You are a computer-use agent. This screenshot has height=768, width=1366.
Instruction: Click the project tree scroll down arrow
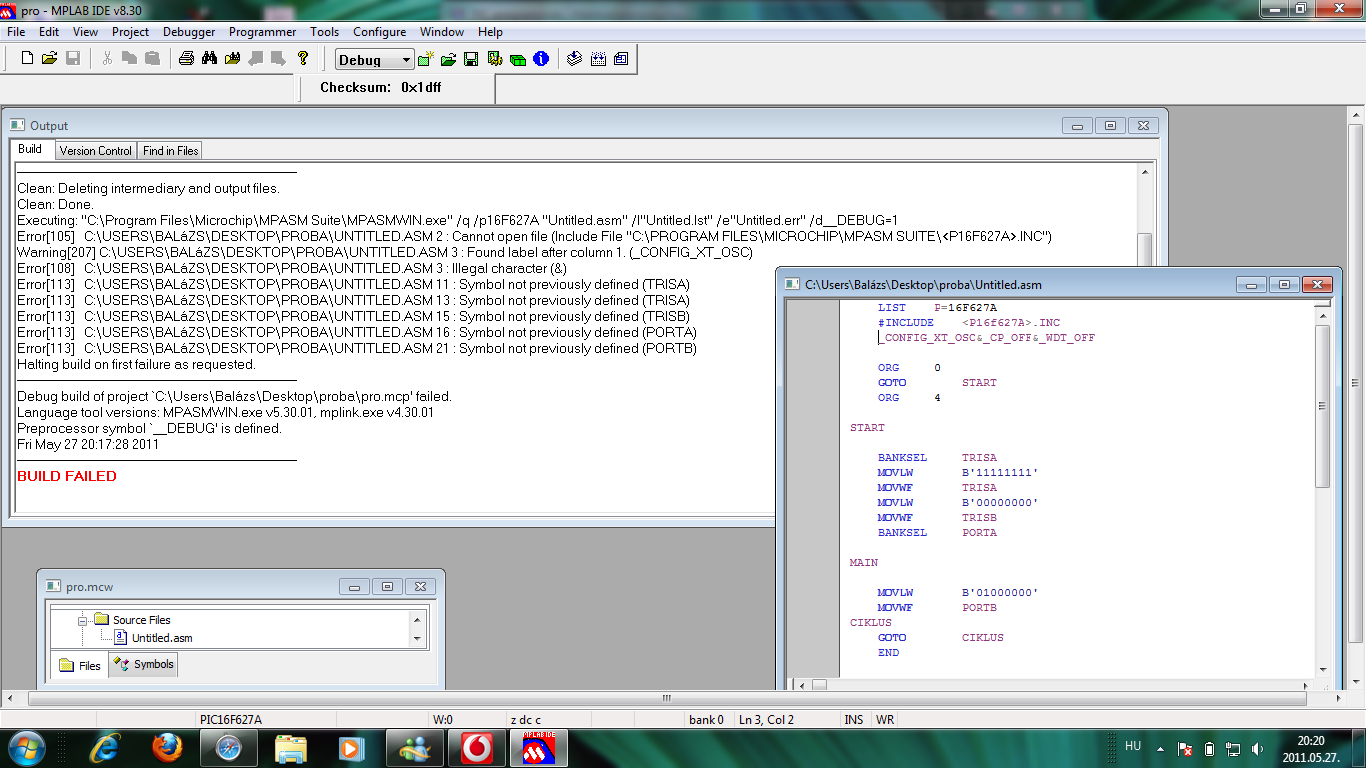tap(417, 638)
